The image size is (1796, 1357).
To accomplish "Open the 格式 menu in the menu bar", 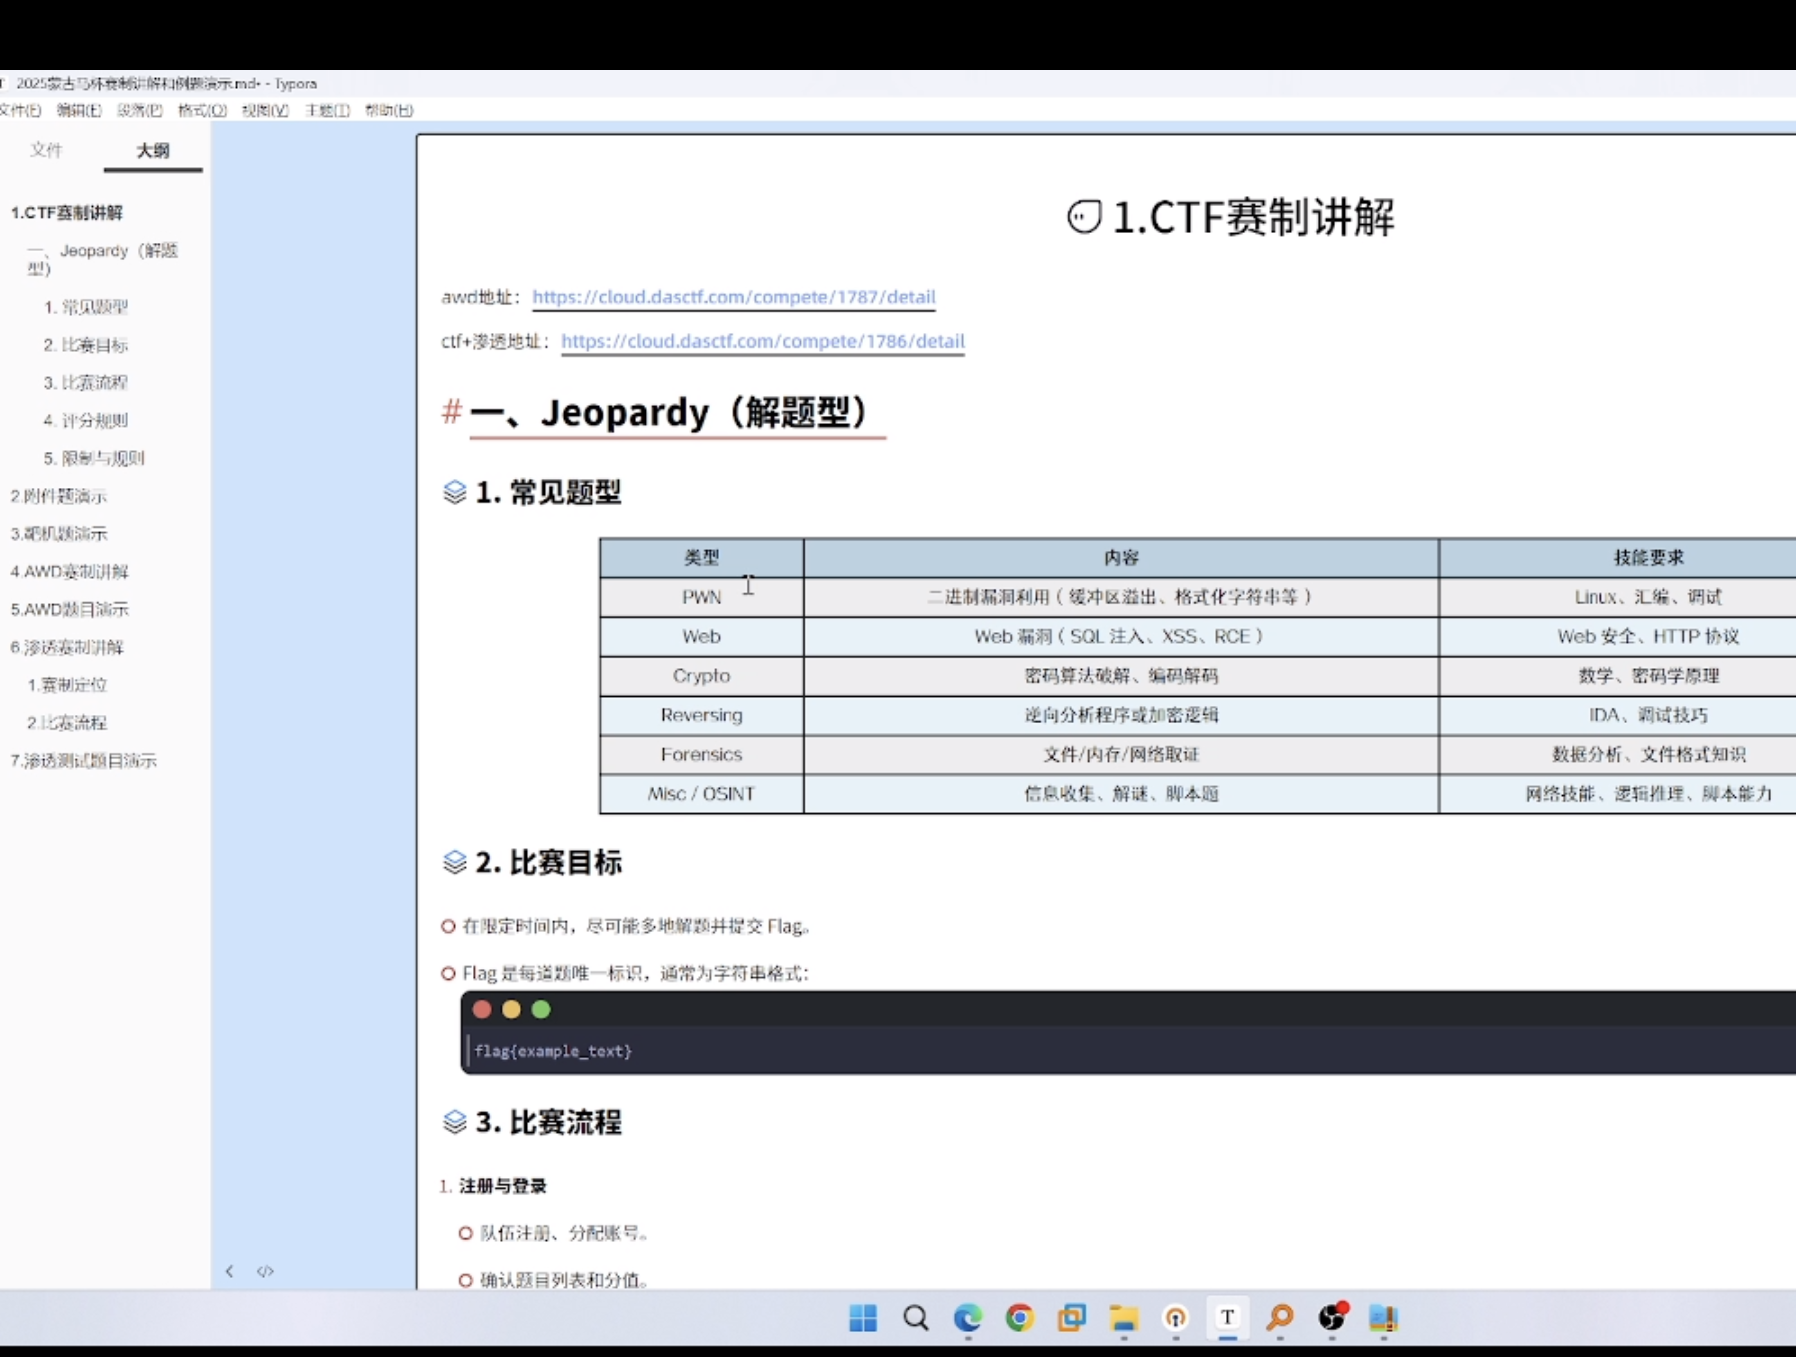I will coord(202,110).
